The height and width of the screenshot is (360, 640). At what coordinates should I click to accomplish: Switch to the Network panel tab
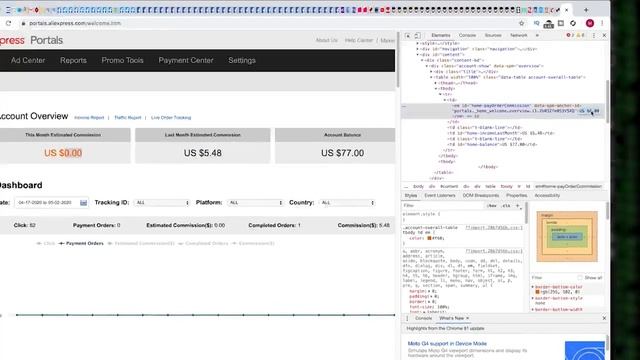point(518,36)
